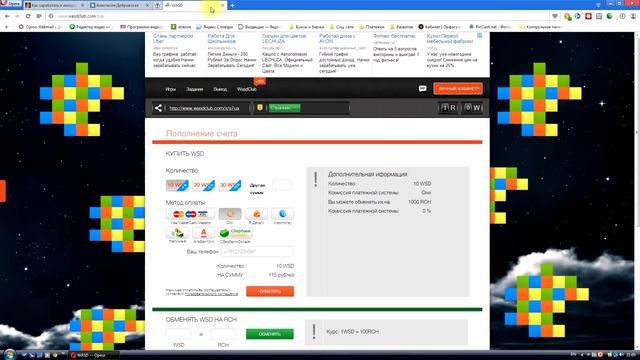
Task: Open the Opera Webmail bookmark
Action: (x=40, y=27)
